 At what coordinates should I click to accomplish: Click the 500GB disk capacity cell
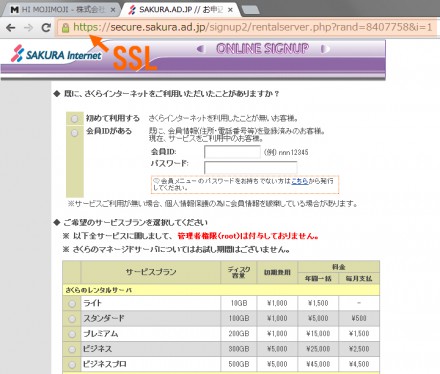[x=239, y=364]
